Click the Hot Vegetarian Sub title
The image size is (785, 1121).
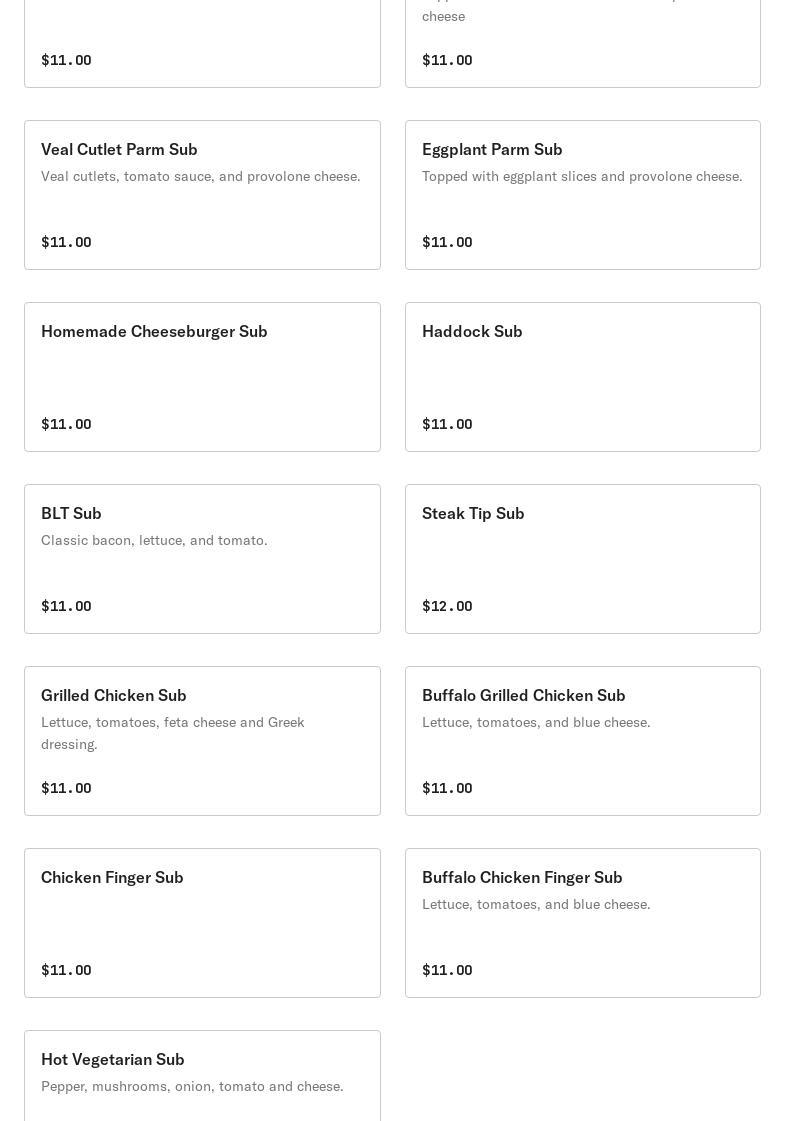tap(113, 1060)
